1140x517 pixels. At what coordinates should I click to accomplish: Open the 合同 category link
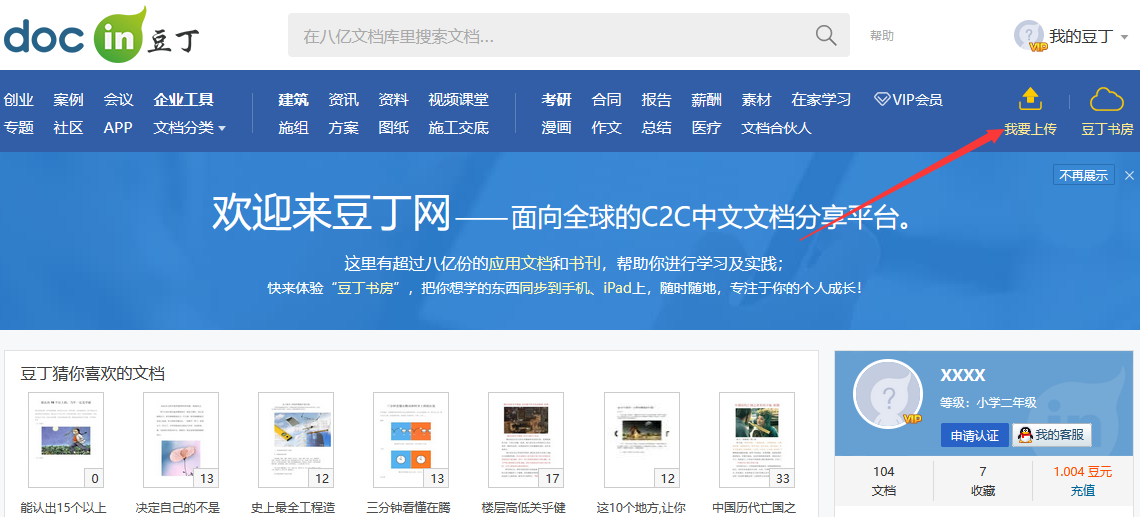click(x=606, y=100)
